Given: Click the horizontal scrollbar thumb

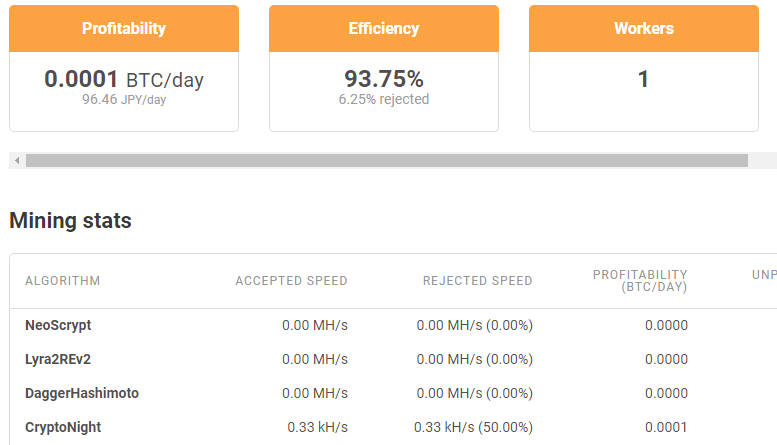Looking at the screenshot, I should pyautogui.click(x=387, y=161).
